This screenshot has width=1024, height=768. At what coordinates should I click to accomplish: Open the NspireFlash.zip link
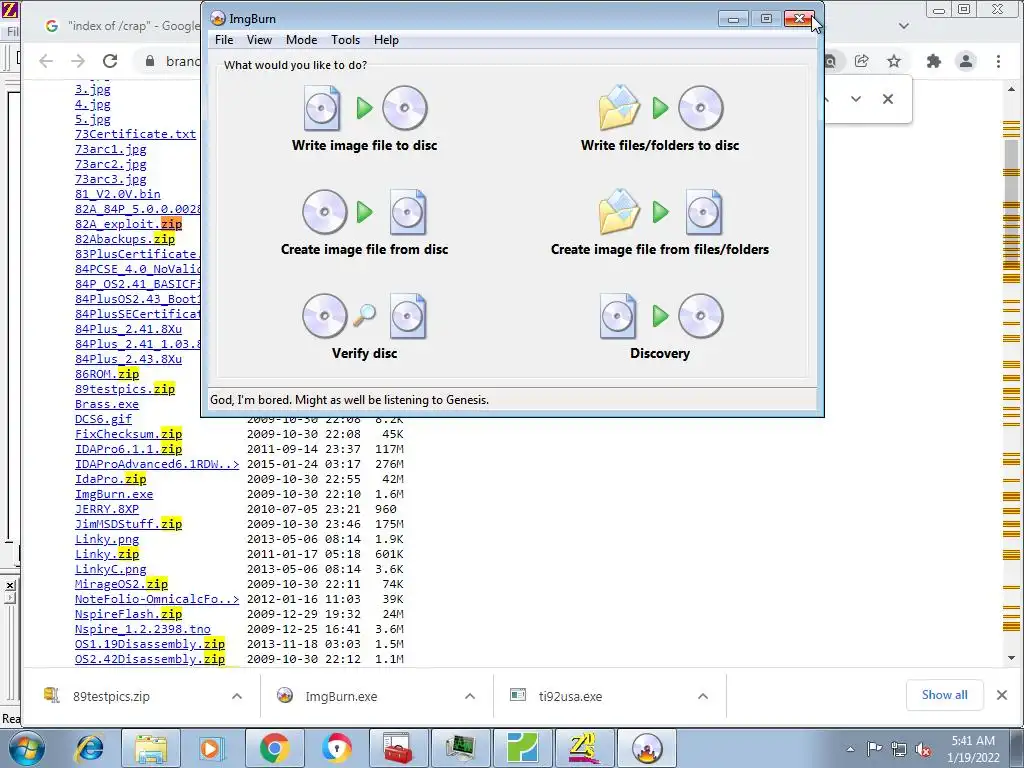coord(128,615)
